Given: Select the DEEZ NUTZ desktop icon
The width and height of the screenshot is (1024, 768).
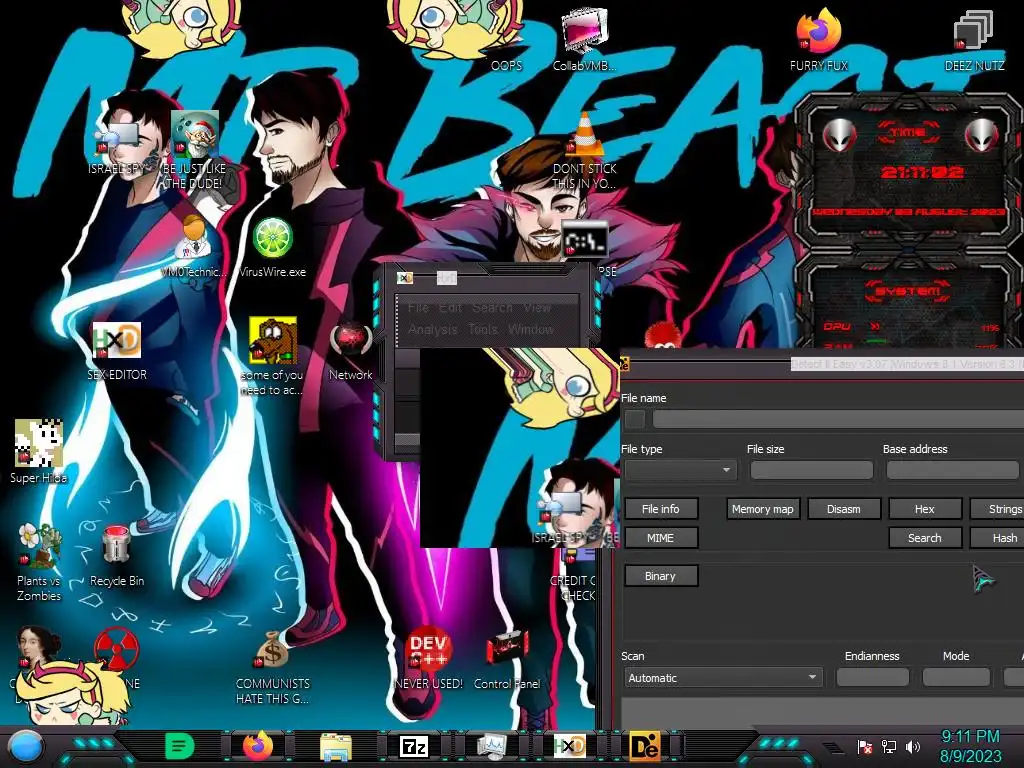Looking at the screenshot, I should pyautogui.click(x=974, y=39).
